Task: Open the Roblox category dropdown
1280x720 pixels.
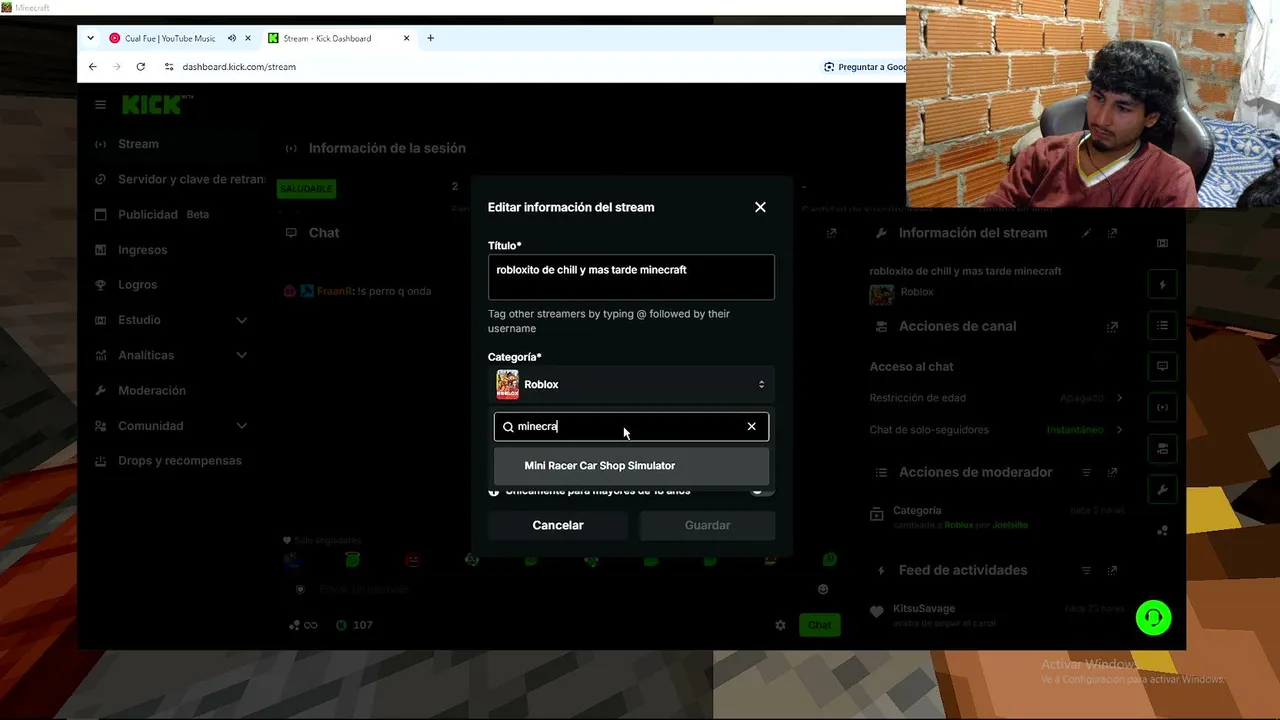Action: pos(631,385)
